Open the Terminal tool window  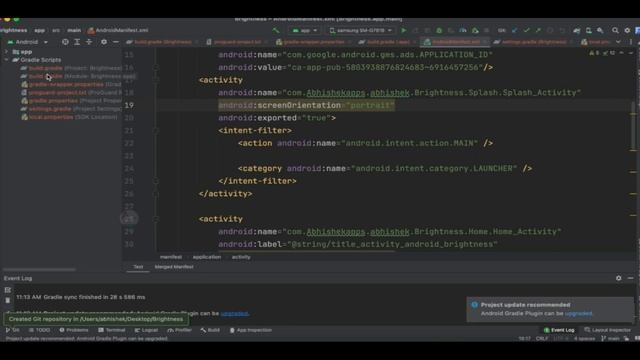(112, 330)
